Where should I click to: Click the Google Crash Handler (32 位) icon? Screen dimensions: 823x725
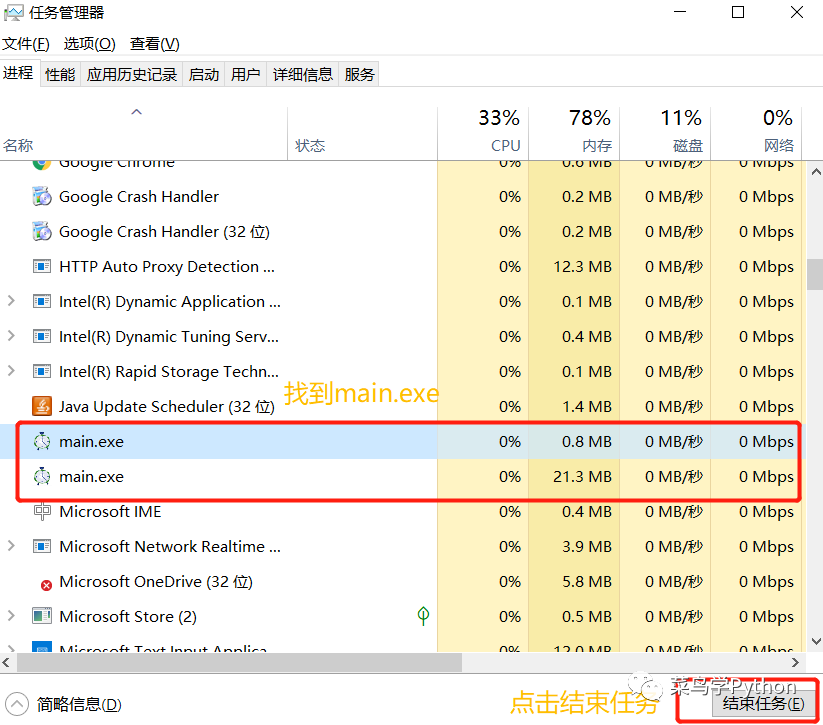point(42,232)
